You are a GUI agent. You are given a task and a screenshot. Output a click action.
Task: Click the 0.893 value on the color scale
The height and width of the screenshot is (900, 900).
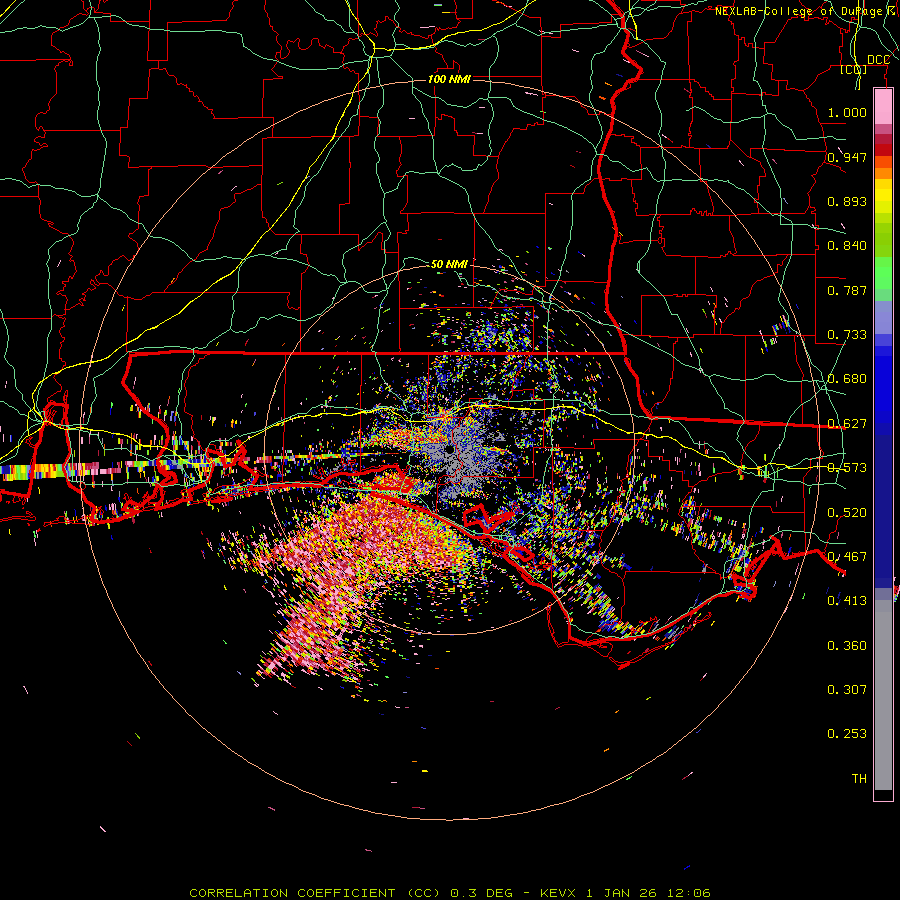pos(847,201)
